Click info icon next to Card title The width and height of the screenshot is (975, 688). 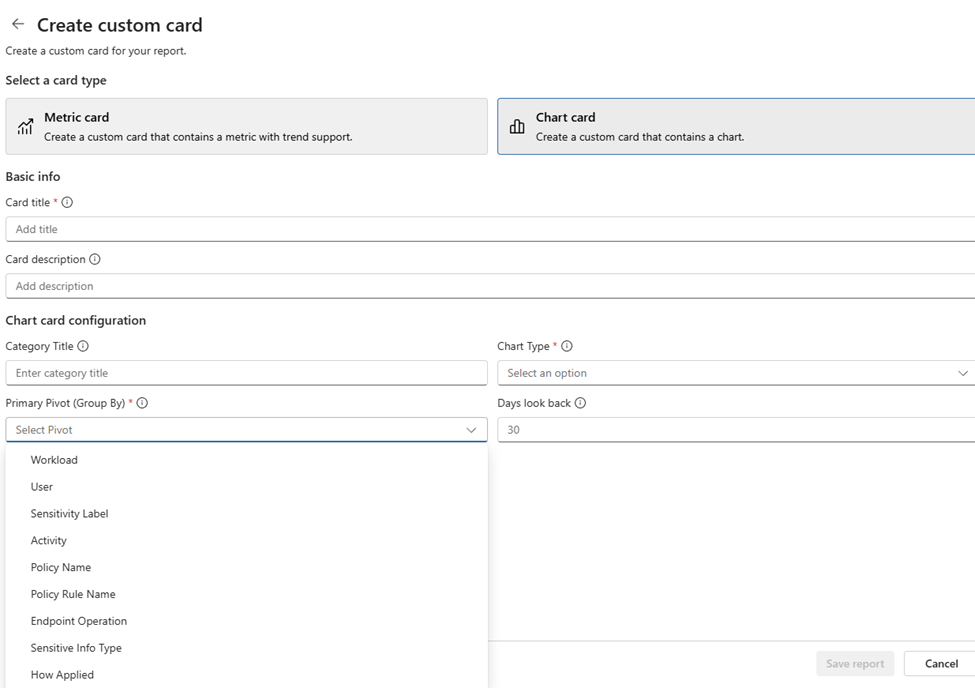[67, 202]
